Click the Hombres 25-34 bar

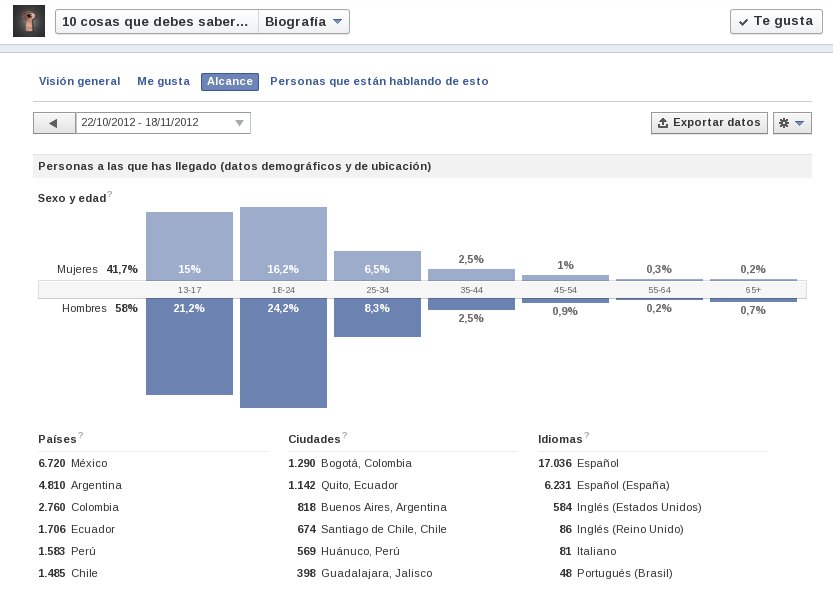pyautogui.click(x=377, y=317)
